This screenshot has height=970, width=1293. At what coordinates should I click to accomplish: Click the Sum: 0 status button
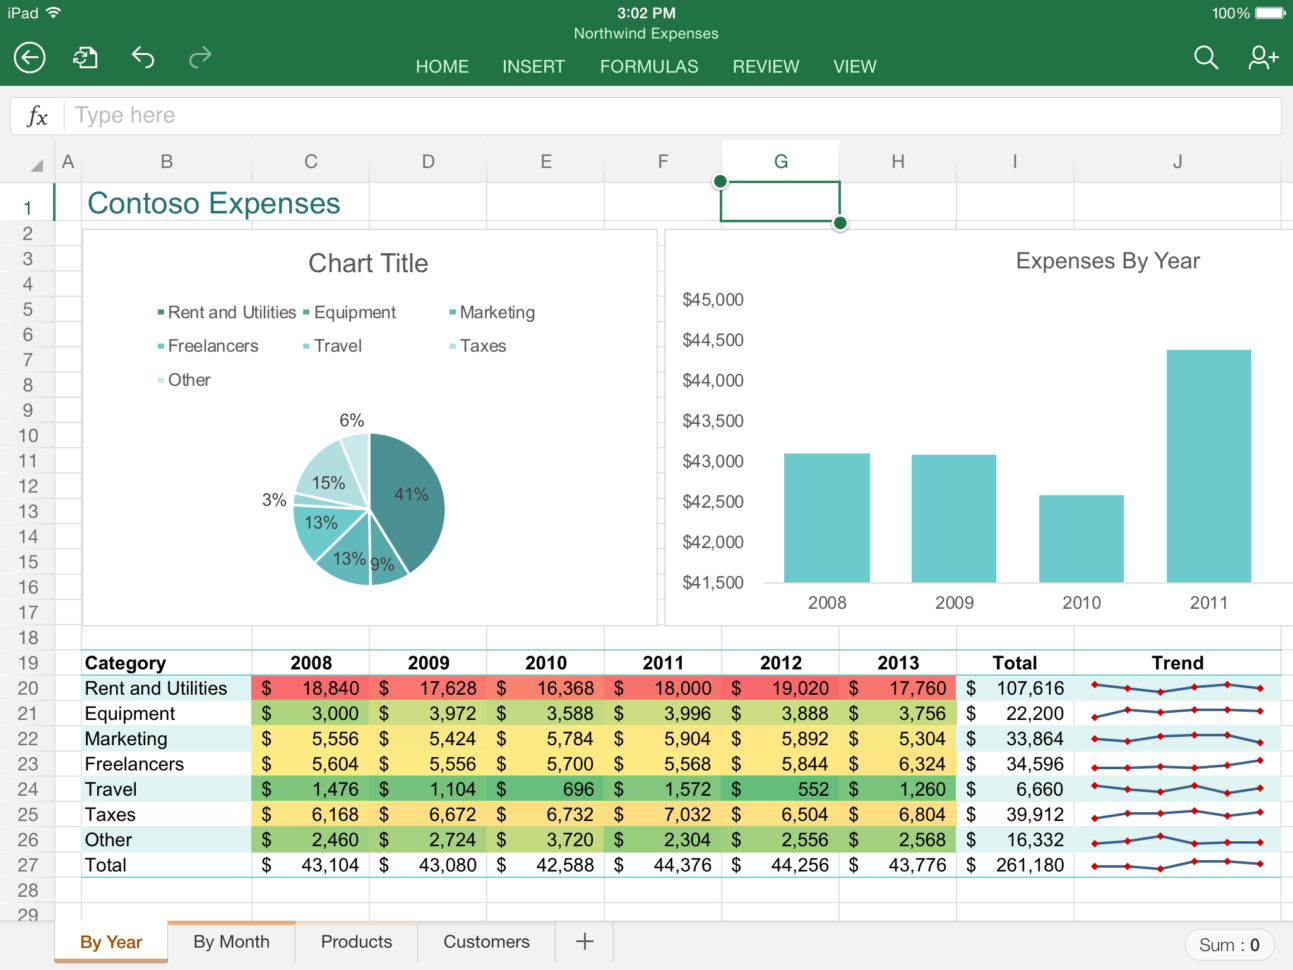pos(1228,944)
